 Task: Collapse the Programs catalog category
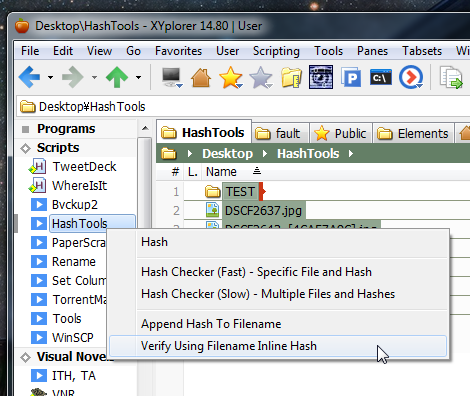click(x=25, y=129)
